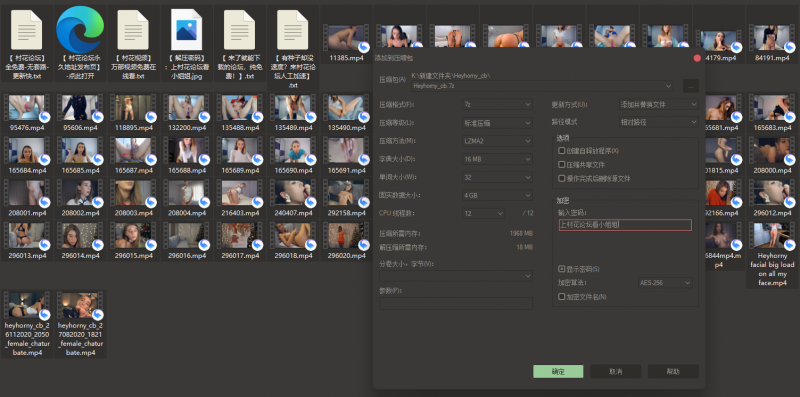Select file 132200.mp4
This screenshot has width=800, height=397.
186,113
